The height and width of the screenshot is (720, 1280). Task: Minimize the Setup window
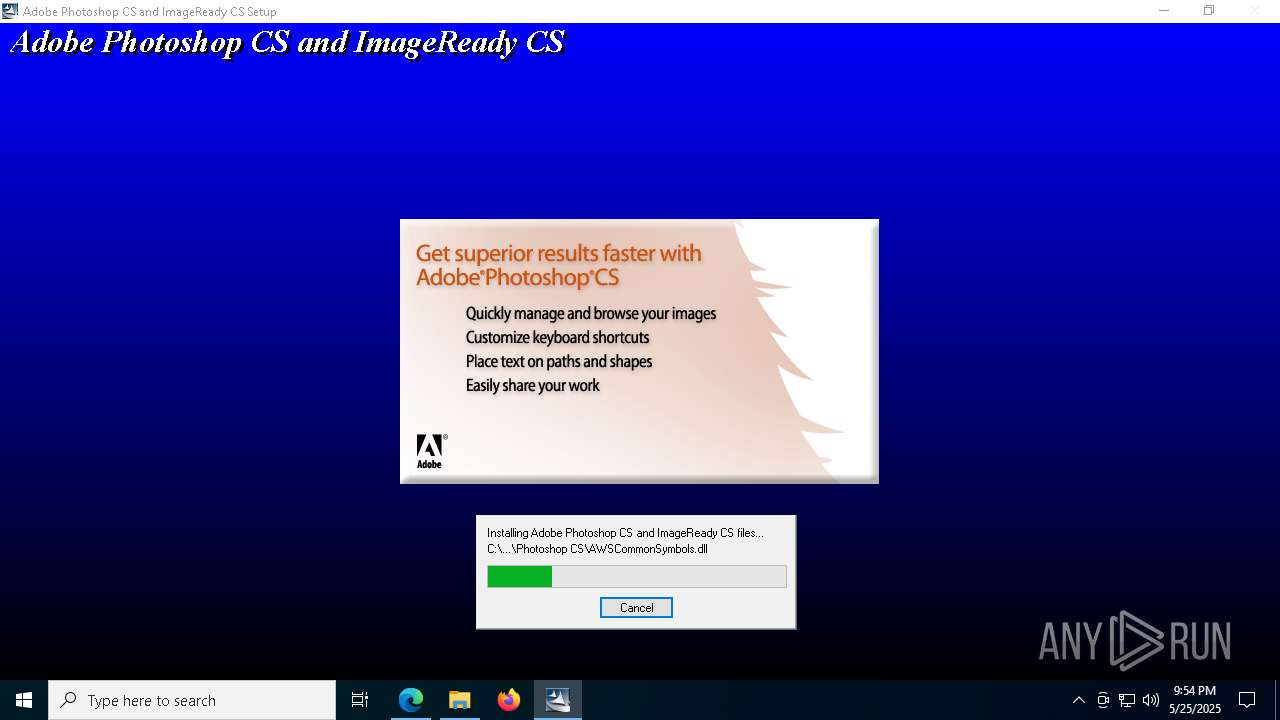click(x=1164, y=11)
